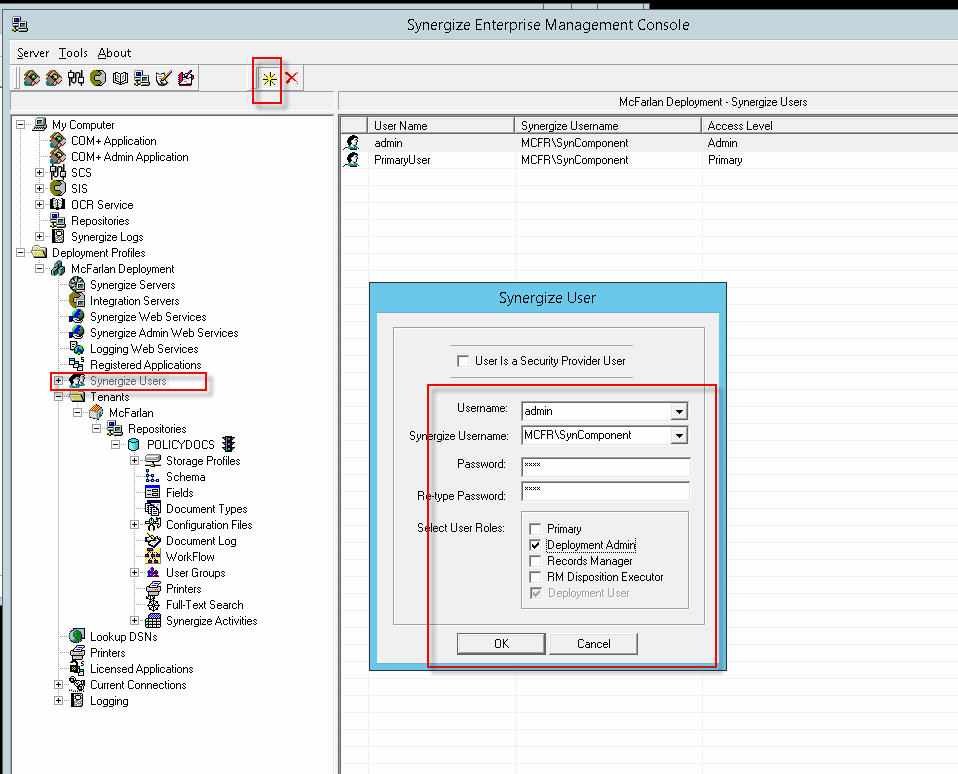Image resolution: width=958 pixels, height=774 pixels.
Task: Select the Document Log node icon
Action: 153,541
